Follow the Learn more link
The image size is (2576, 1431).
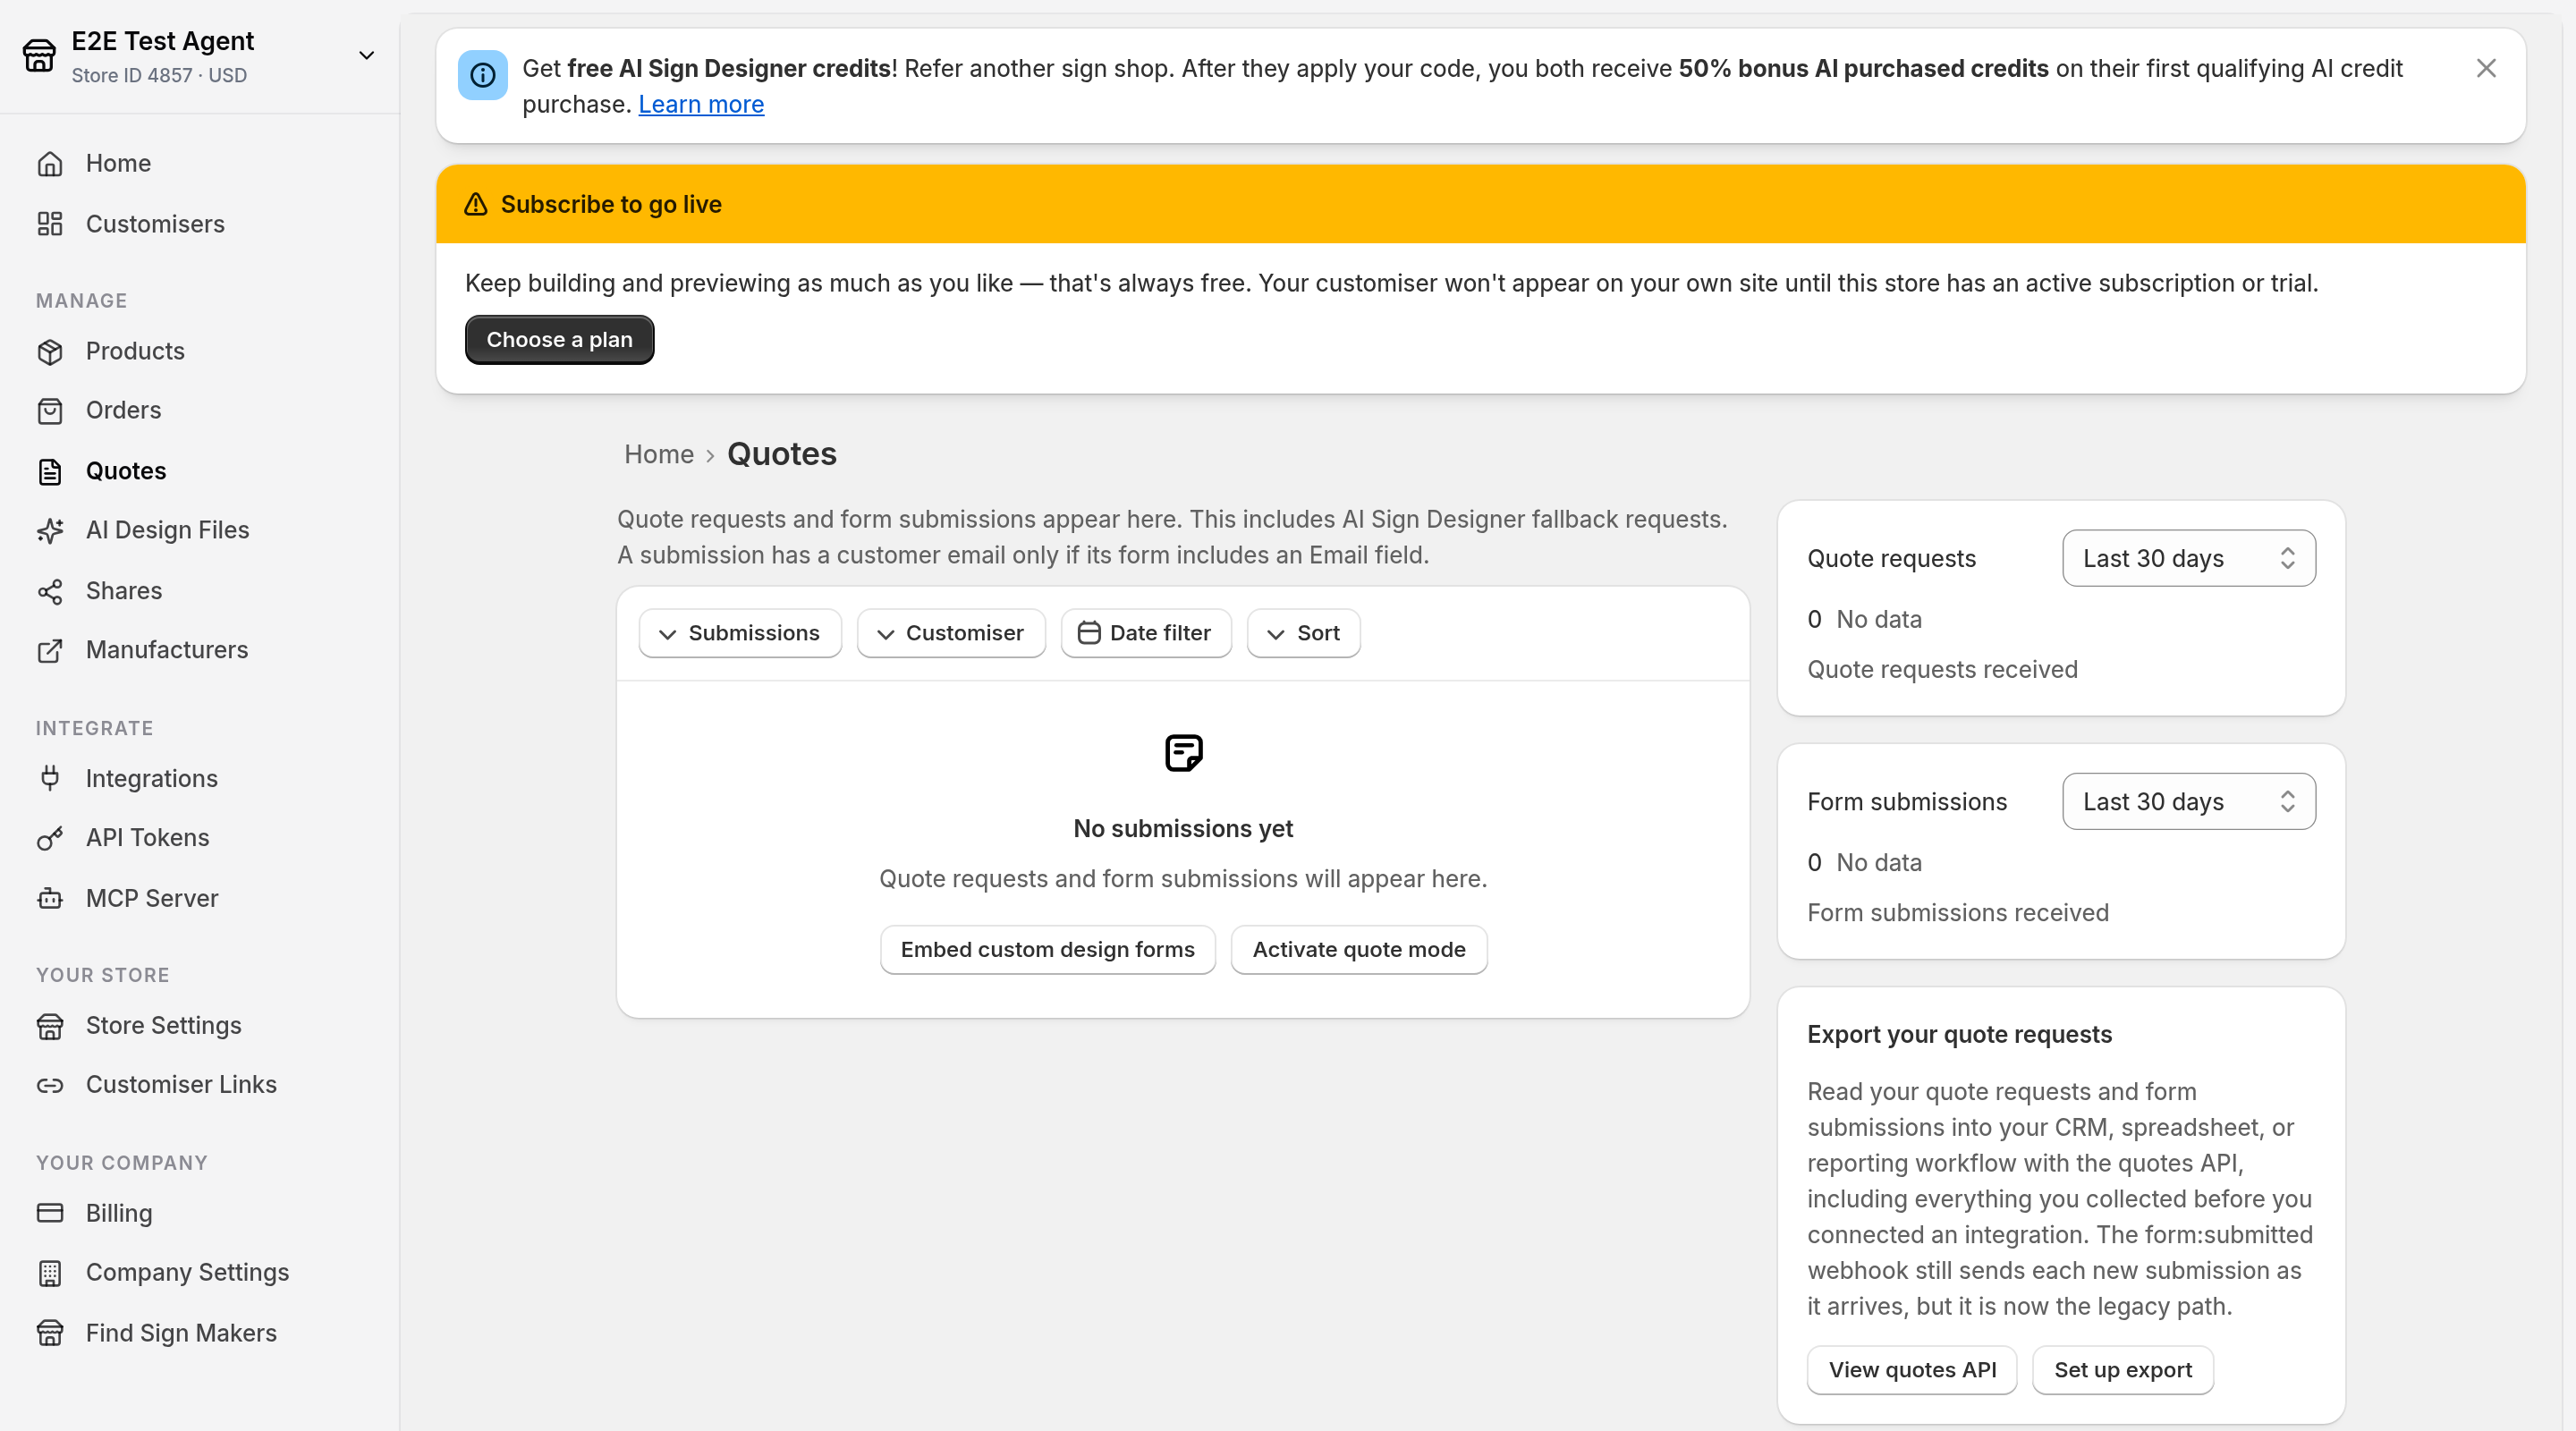[x=701, y=104]
